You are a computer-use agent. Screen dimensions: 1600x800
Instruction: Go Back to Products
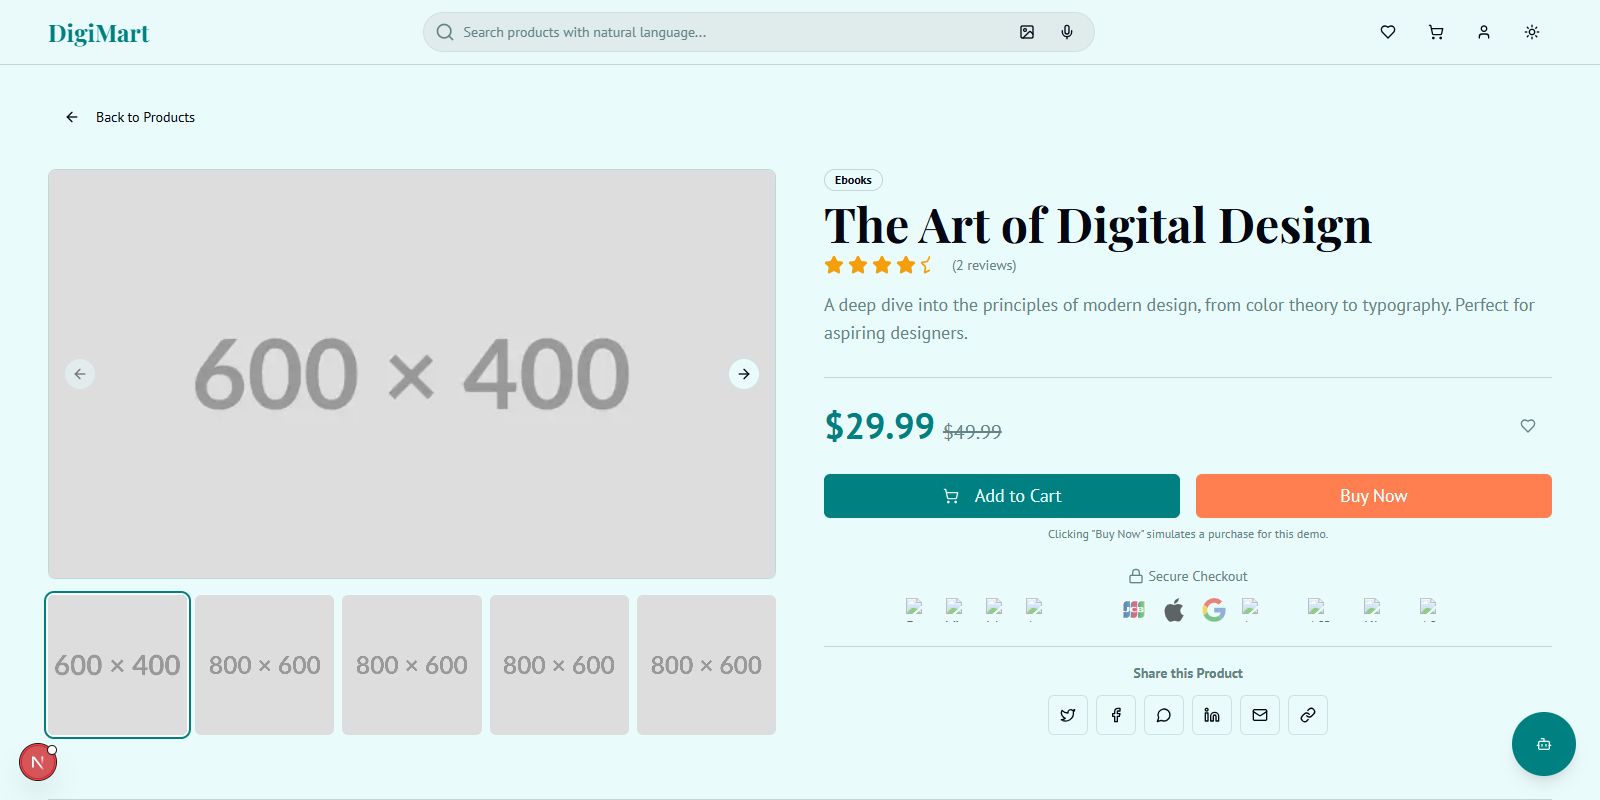coord(131,117)
